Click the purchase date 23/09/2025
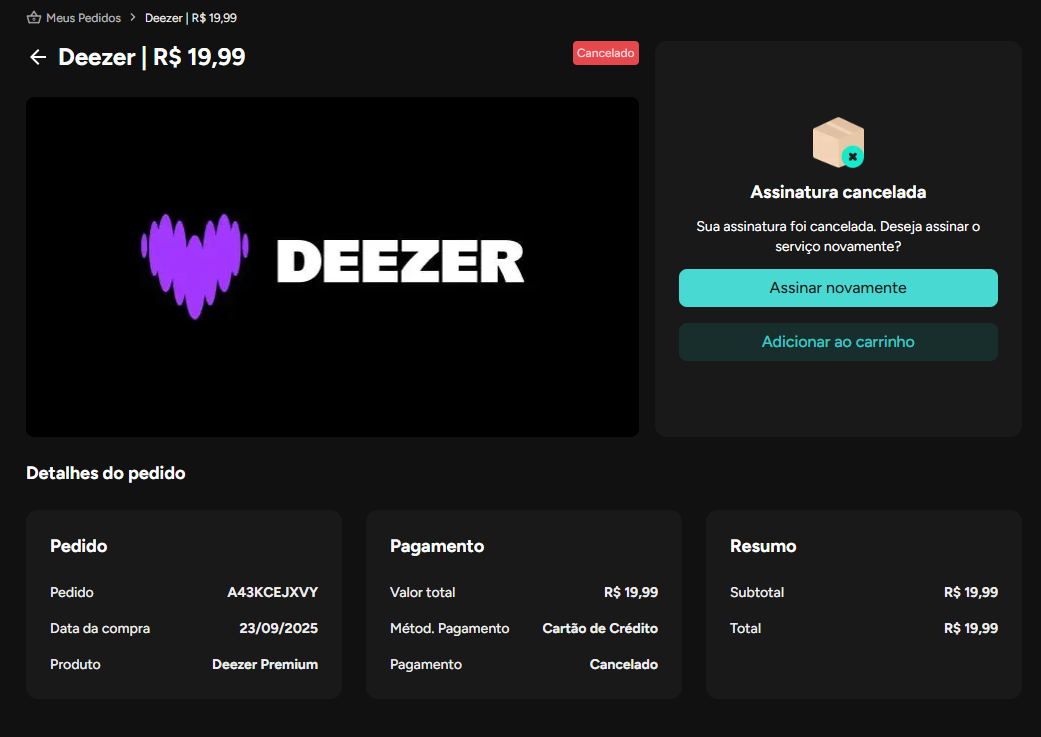 (278, 628)
